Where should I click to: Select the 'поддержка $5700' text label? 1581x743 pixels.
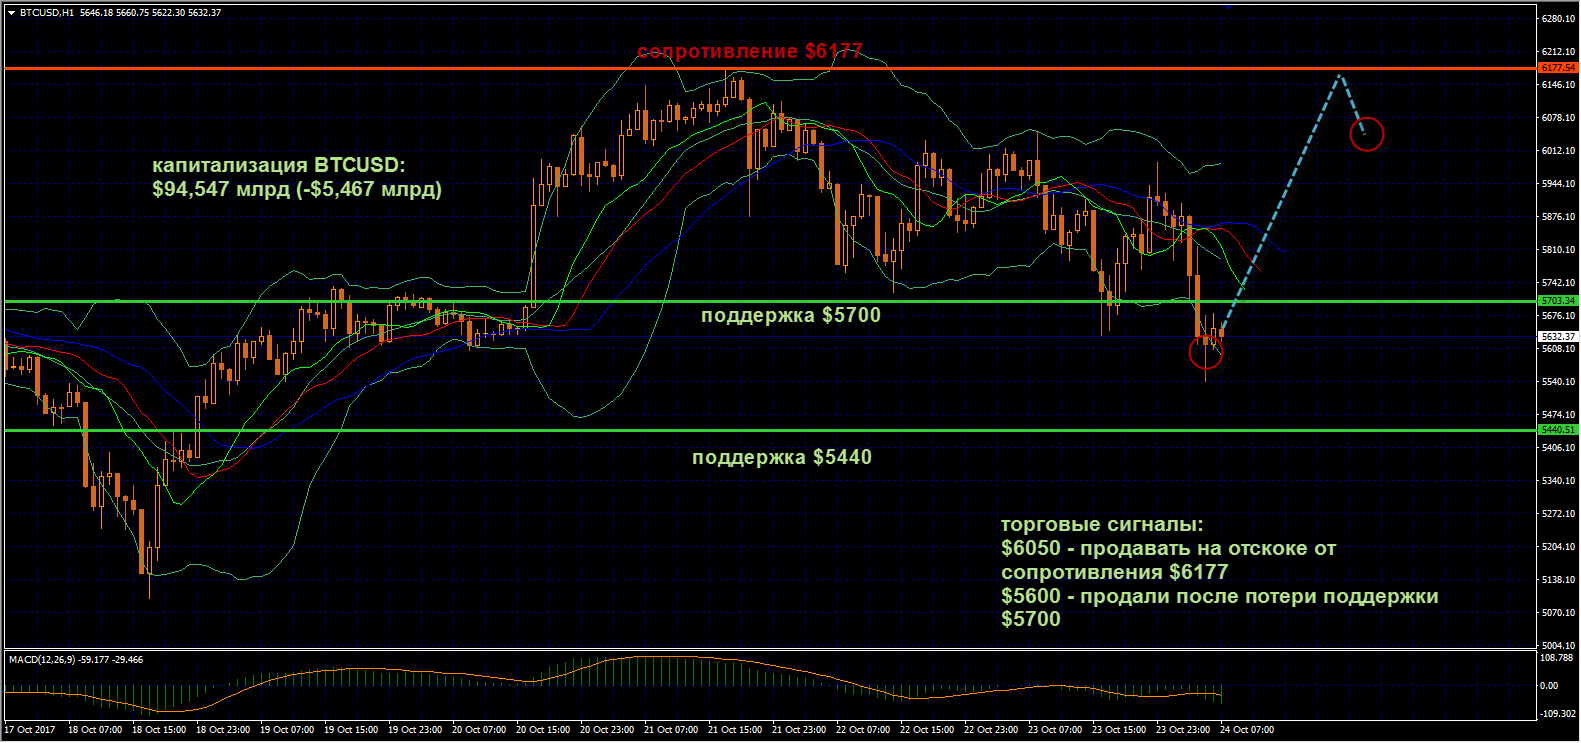point(790,316)
